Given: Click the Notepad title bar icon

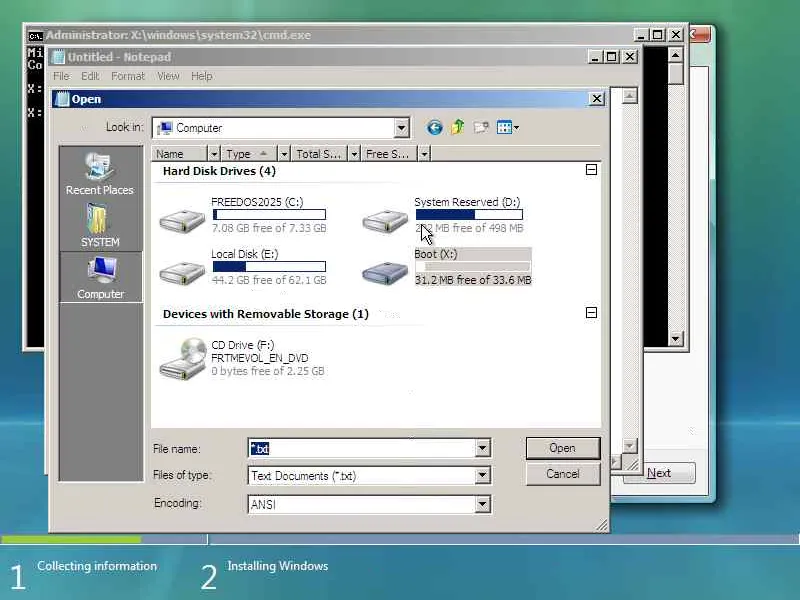Looking at the screenshot, I should [59, 57].
